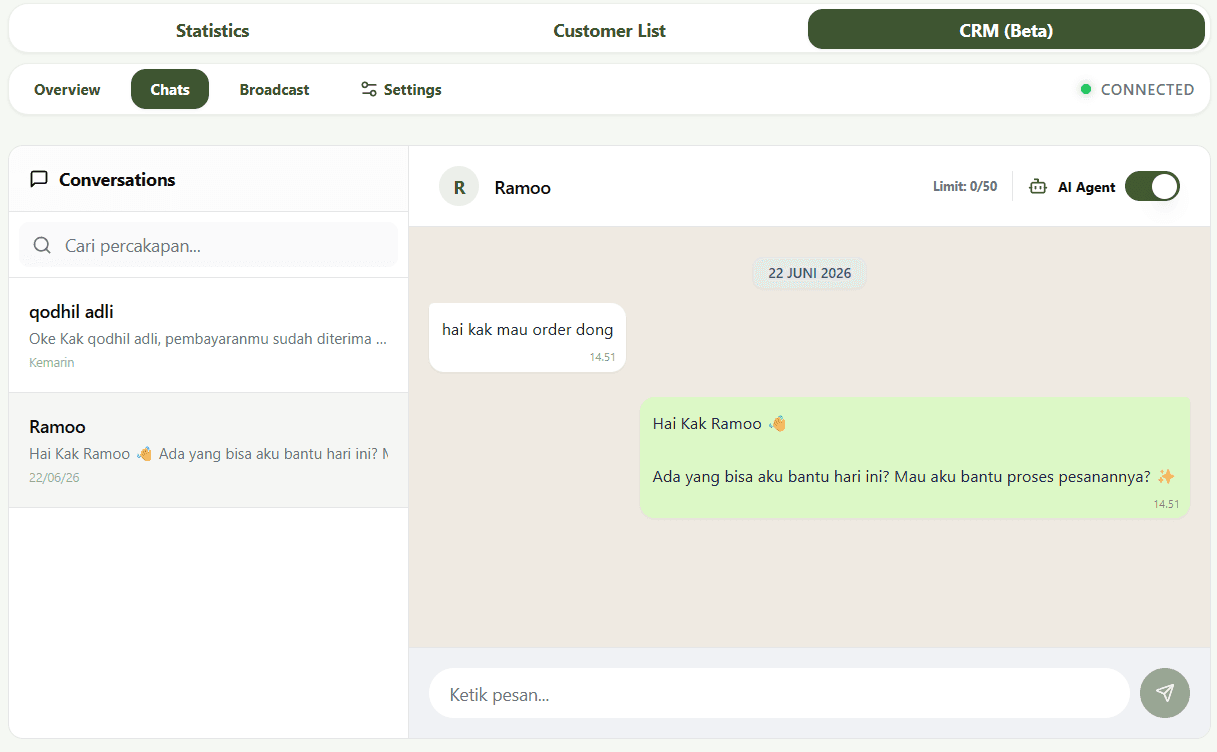This screenshot has height=752, width=1217.
Task: Select the Chats section
Action: coord(170,89)
